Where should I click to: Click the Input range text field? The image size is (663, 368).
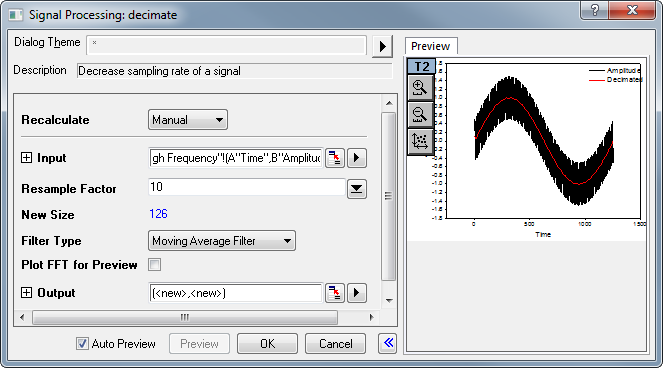pos(236,158)
